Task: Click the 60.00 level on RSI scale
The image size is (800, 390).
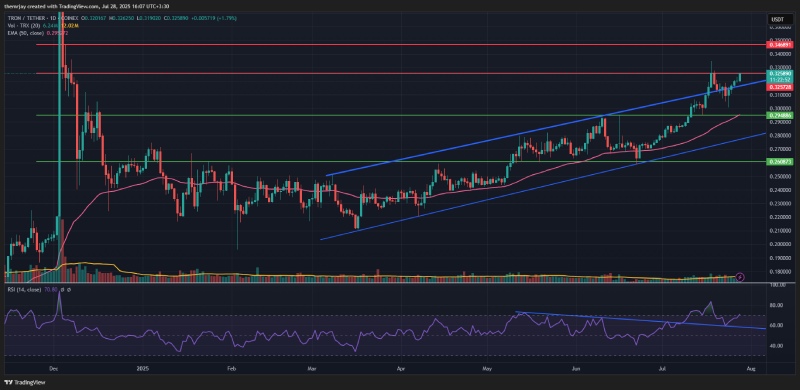Action: [x=777, y=325]
